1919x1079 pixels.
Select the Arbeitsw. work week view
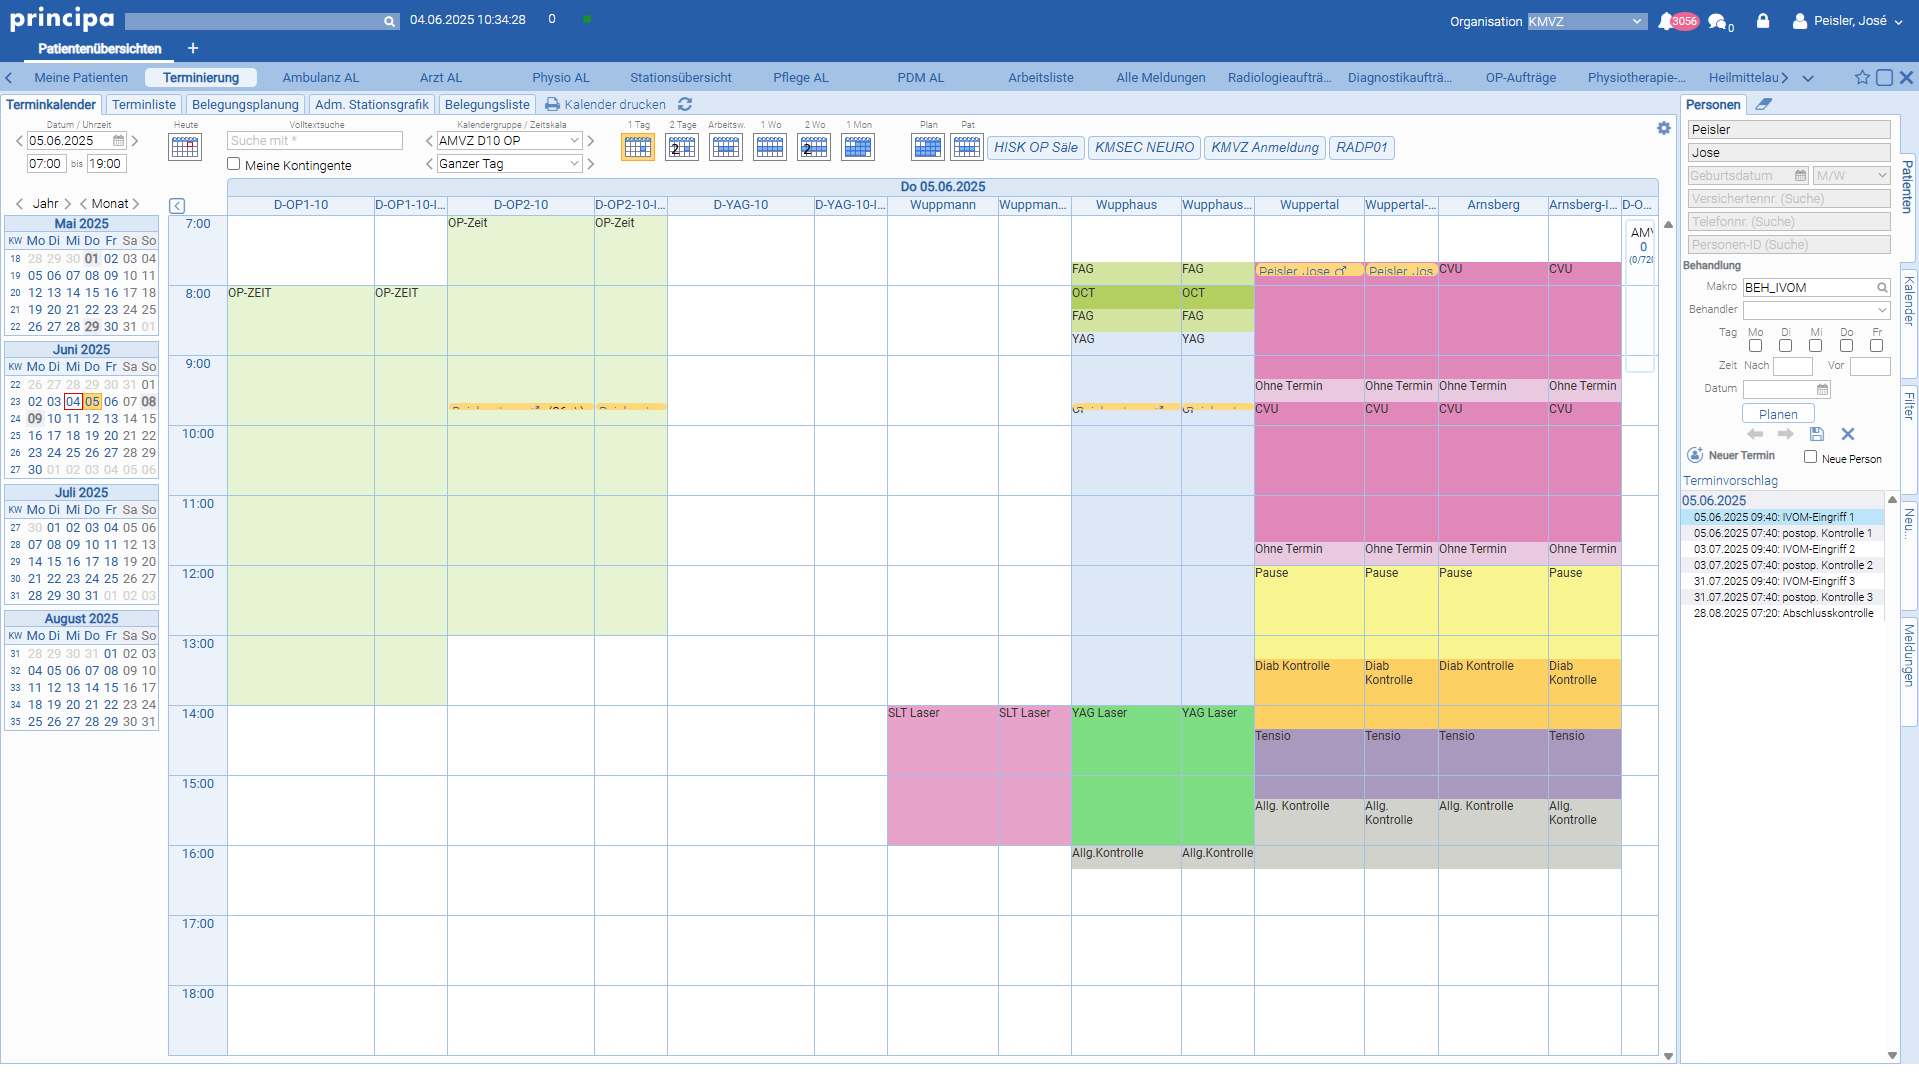tap(726, 147)
